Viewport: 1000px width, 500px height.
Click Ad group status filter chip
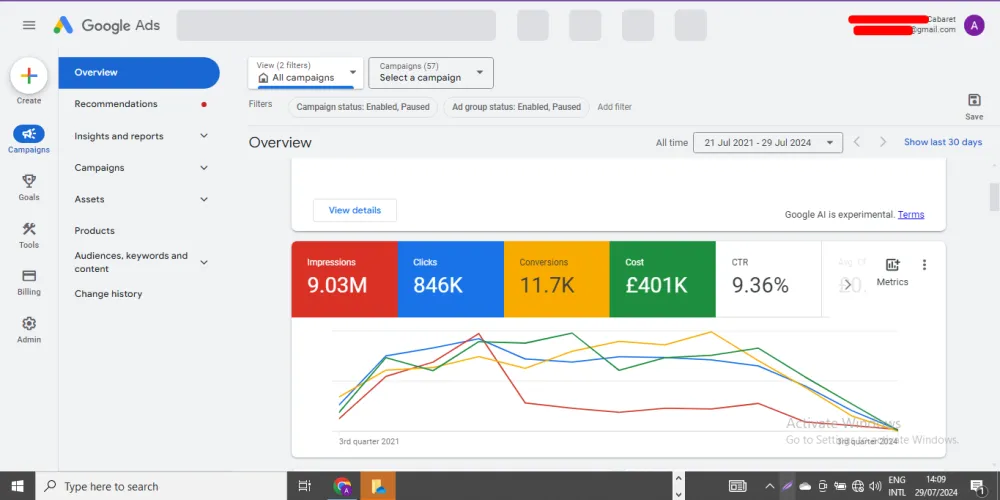pos(517,107)
